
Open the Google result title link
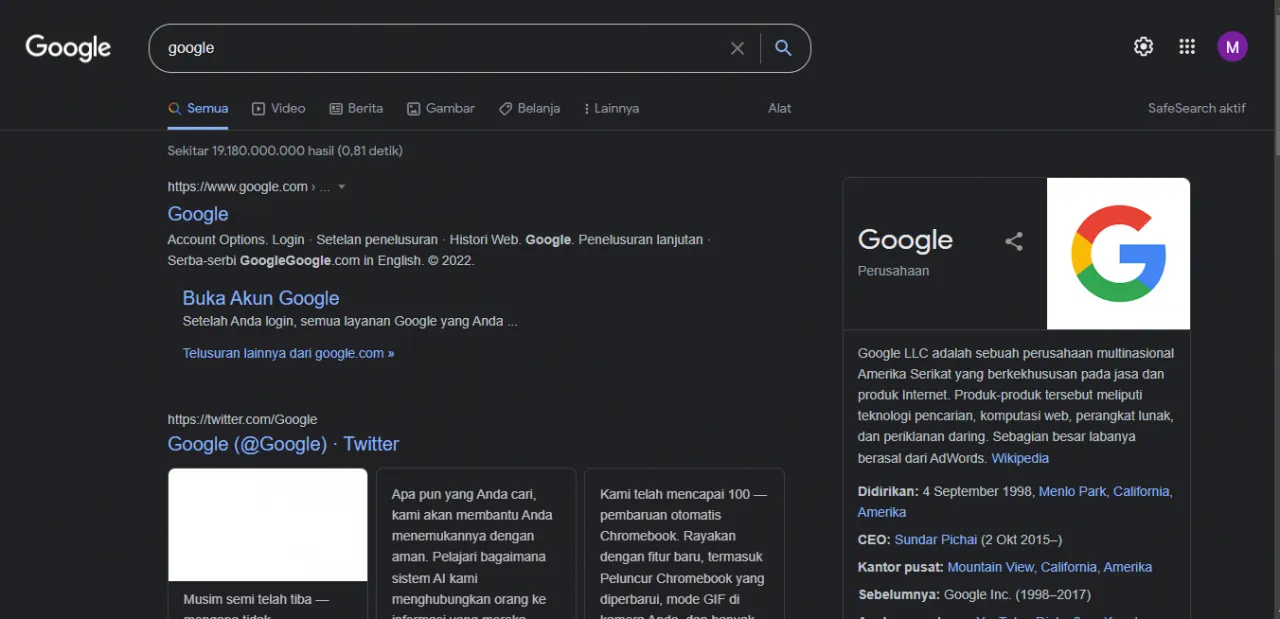[198, 214]
